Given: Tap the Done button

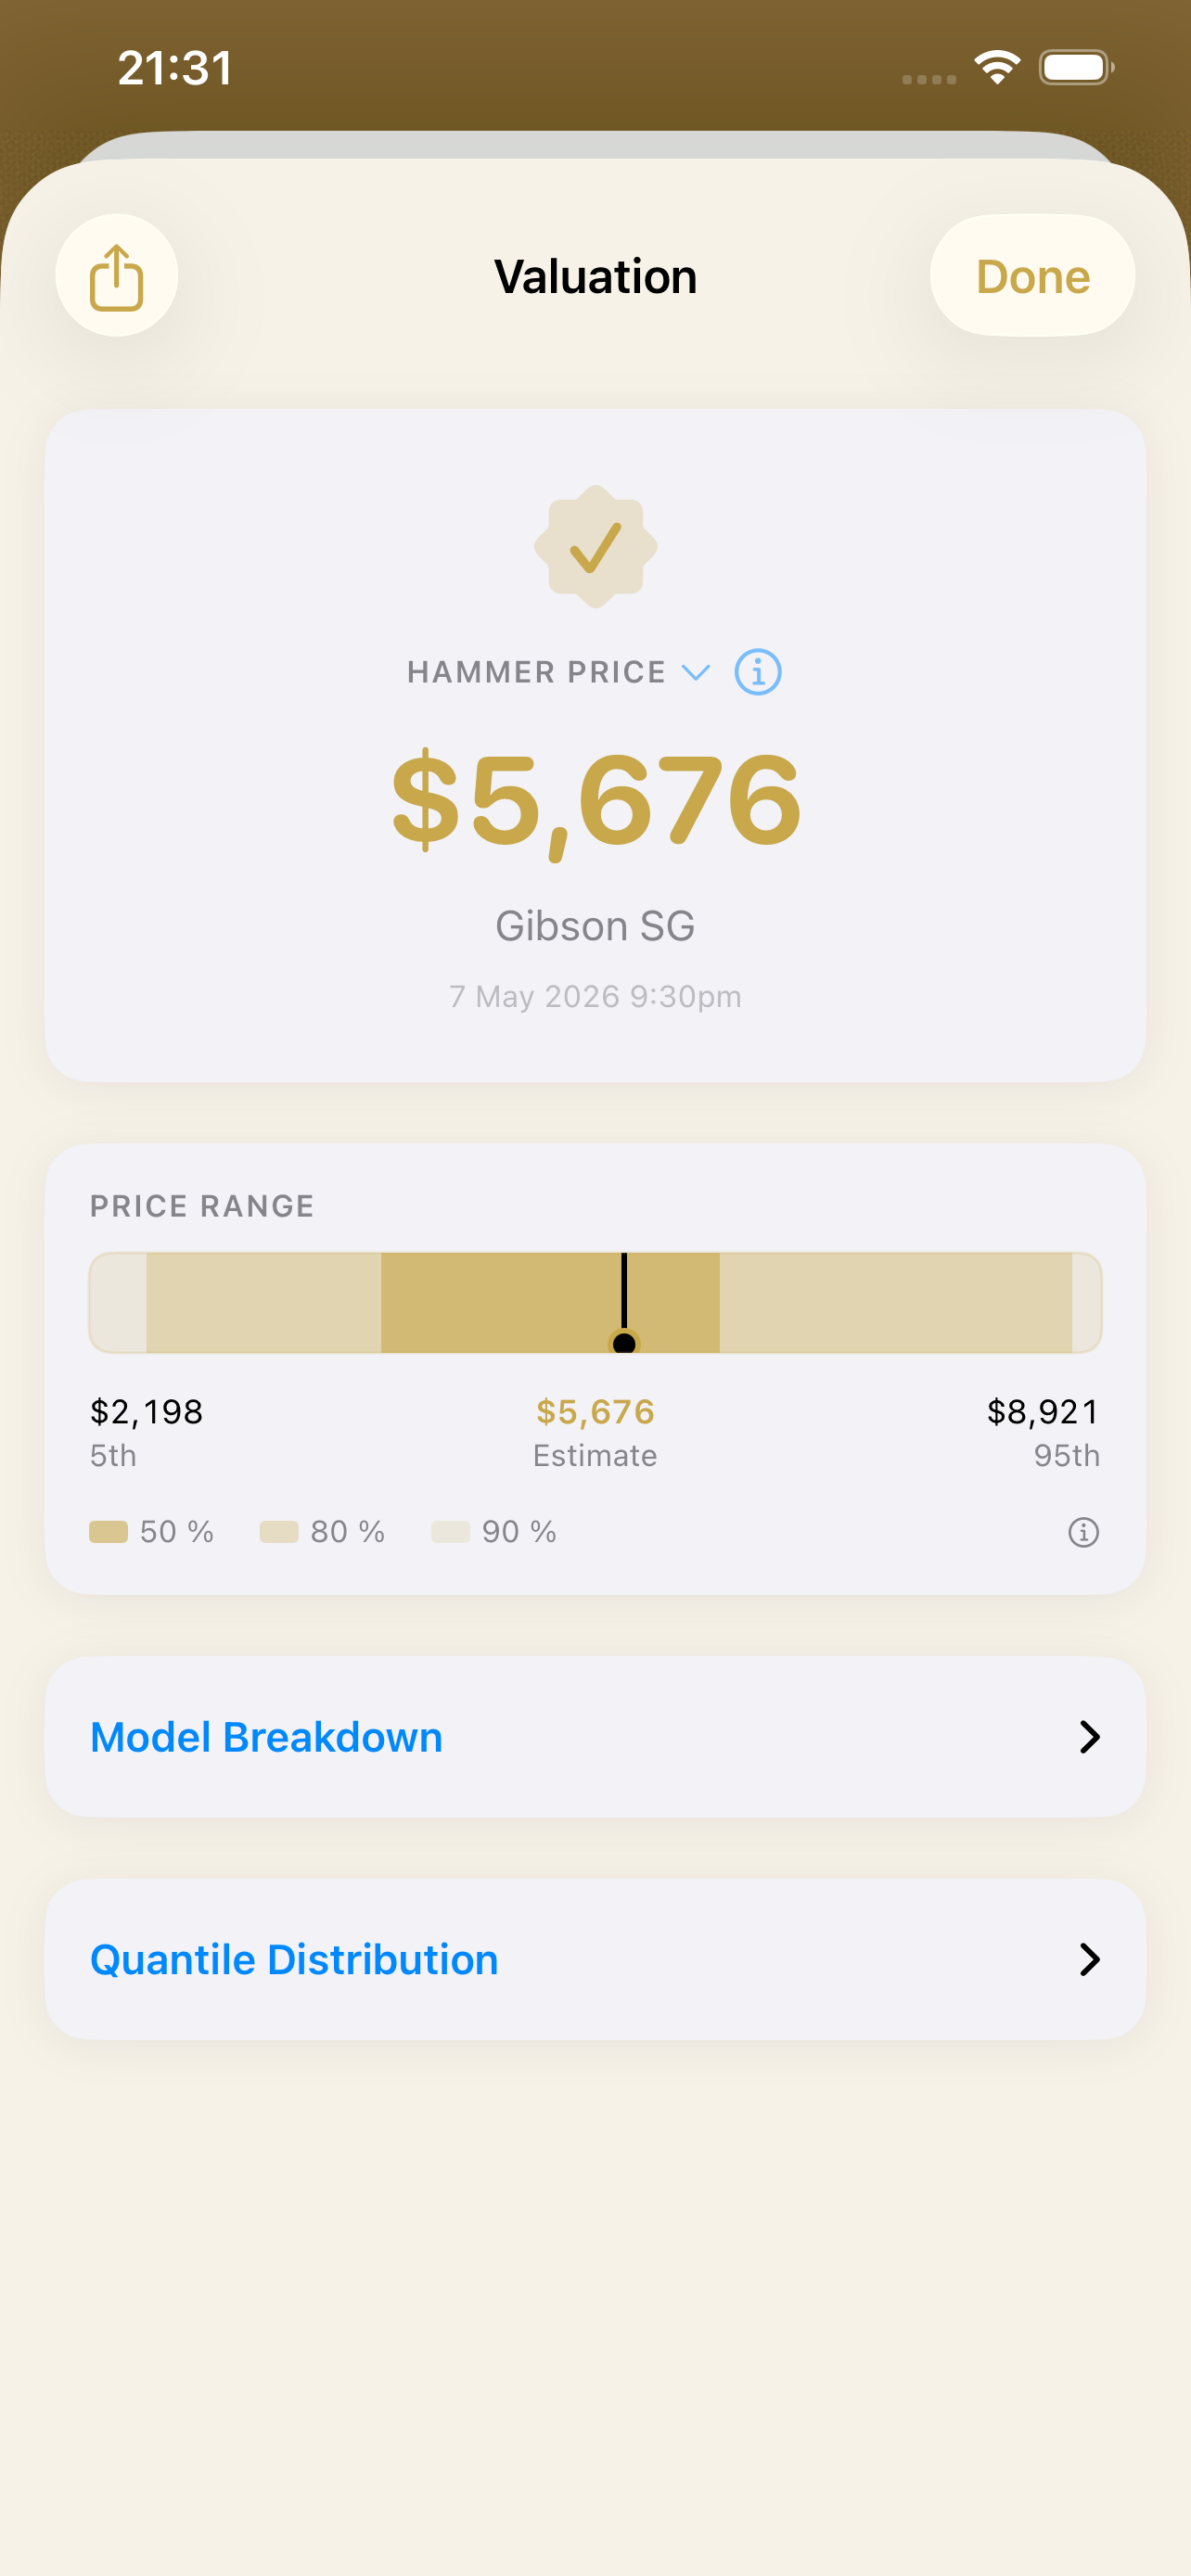Looking at the screenshot, I should pos(1032,276).
